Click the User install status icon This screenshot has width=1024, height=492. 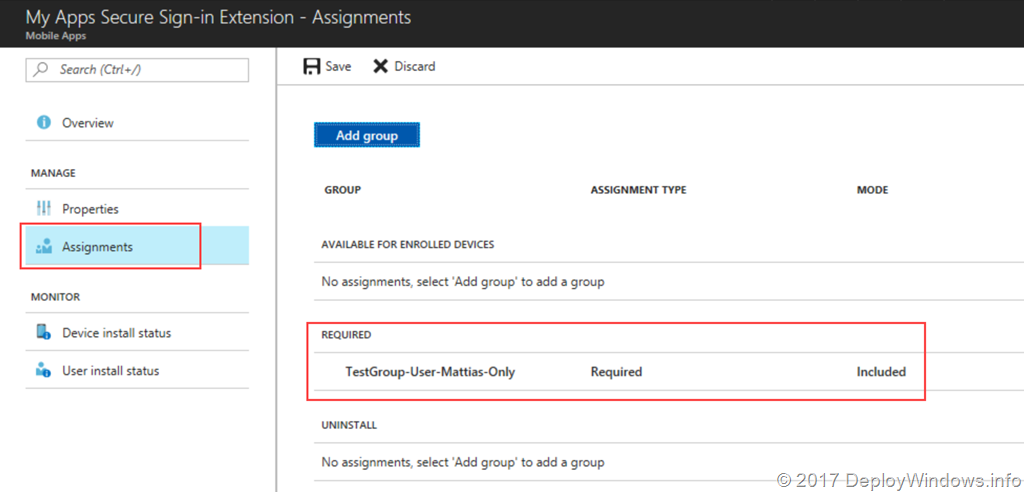coord(43,371)
